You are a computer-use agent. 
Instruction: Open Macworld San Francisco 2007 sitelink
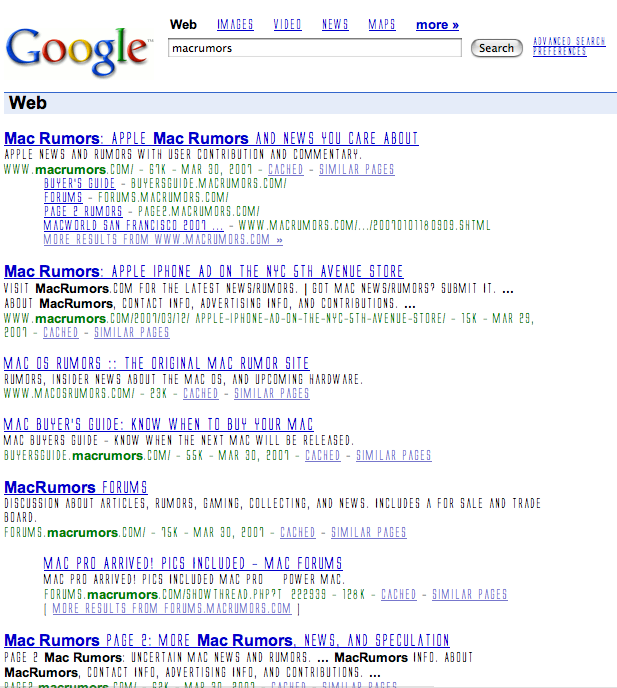point(133,226)
